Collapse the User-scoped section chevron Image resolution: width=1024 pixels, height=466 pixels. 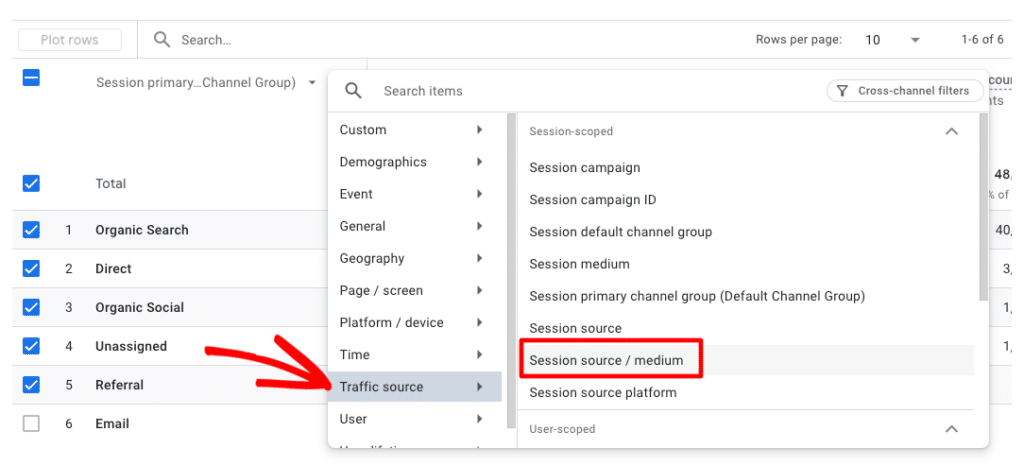point(951,429)
